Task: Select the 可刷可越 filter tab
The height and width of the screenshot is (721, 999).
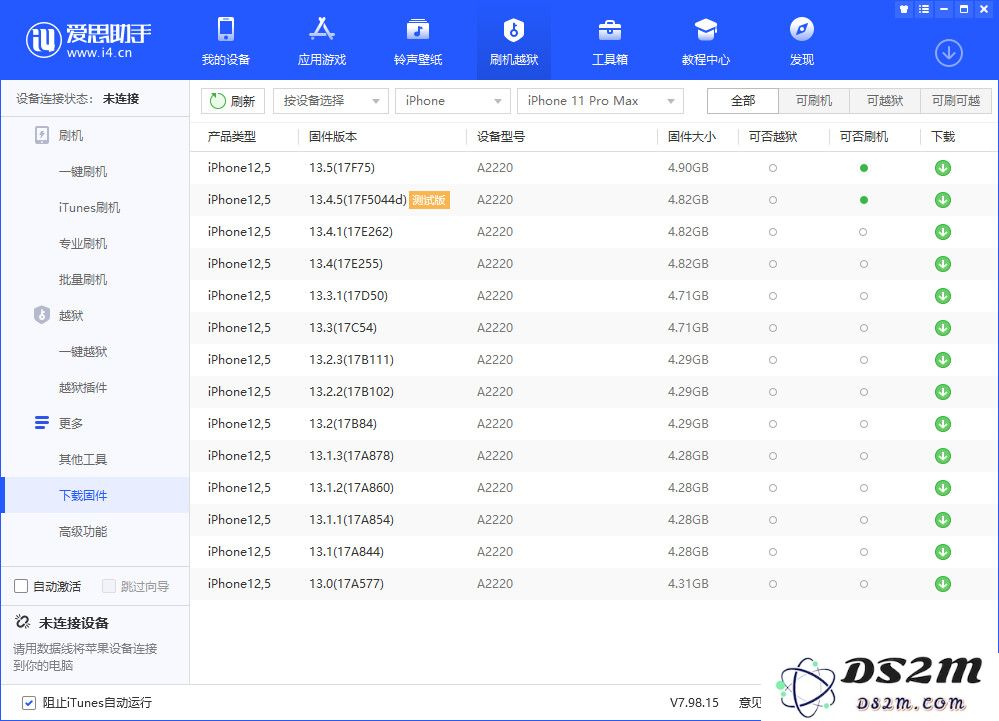Action: [x=956, y=101]
